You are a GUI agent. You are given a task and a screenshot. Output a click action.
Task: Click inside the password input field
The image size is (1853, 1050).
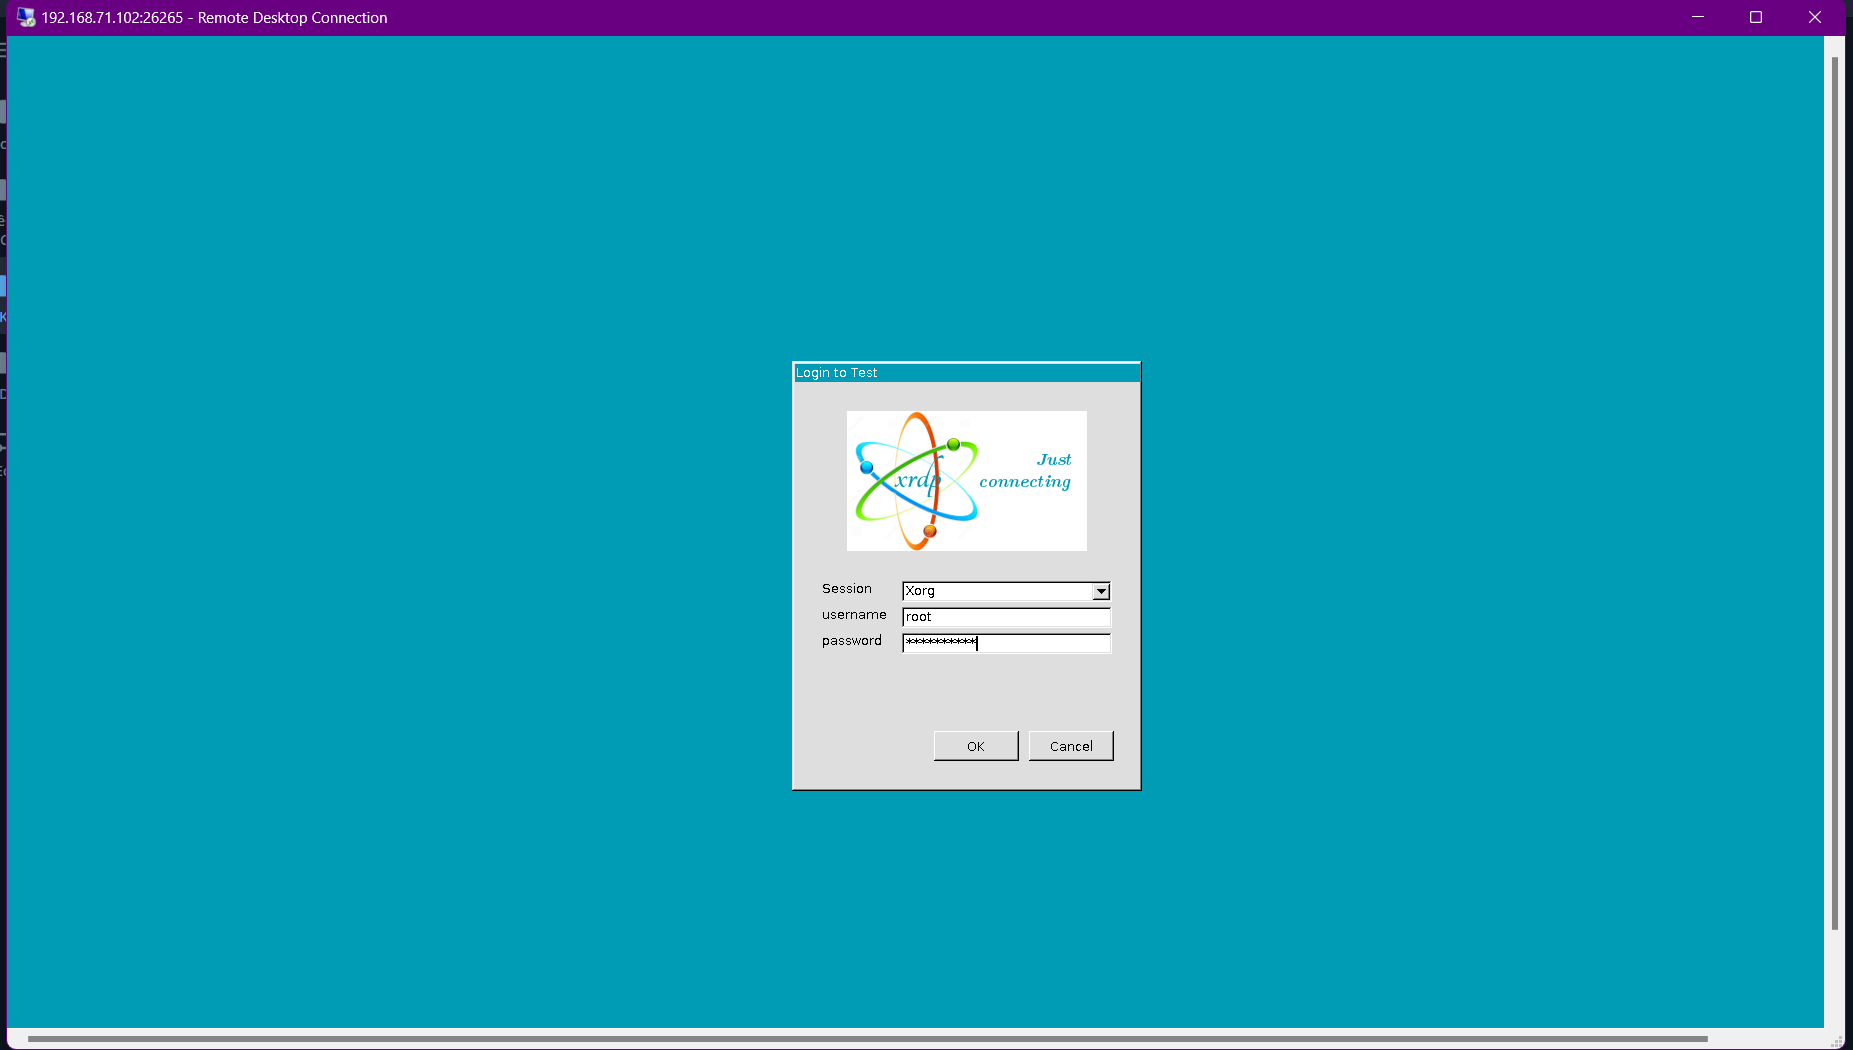[x=1006, y=643]
